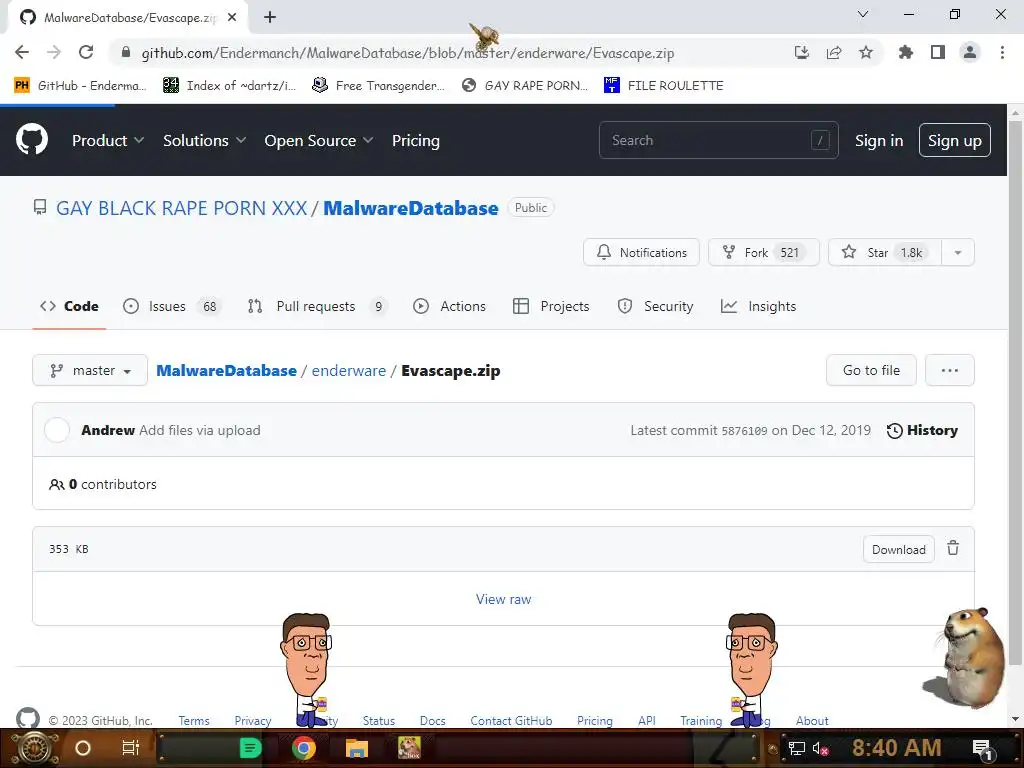The width and height of the screenshot is (1024, 768).
Task: Open the tab search chevron in title bar
Action: [863, 14]
